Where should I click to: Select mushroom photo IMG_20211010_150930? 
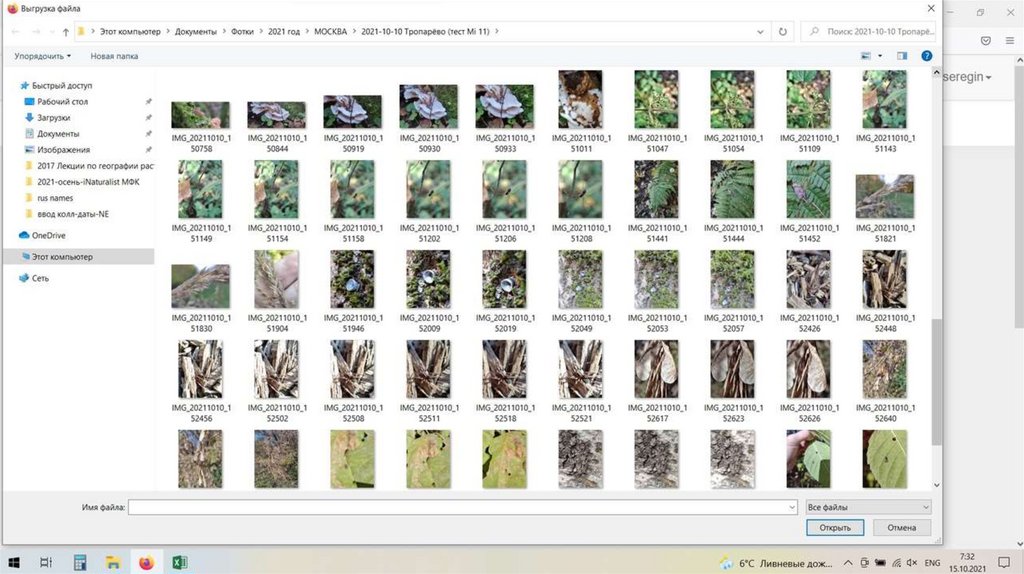click(428, 106)
